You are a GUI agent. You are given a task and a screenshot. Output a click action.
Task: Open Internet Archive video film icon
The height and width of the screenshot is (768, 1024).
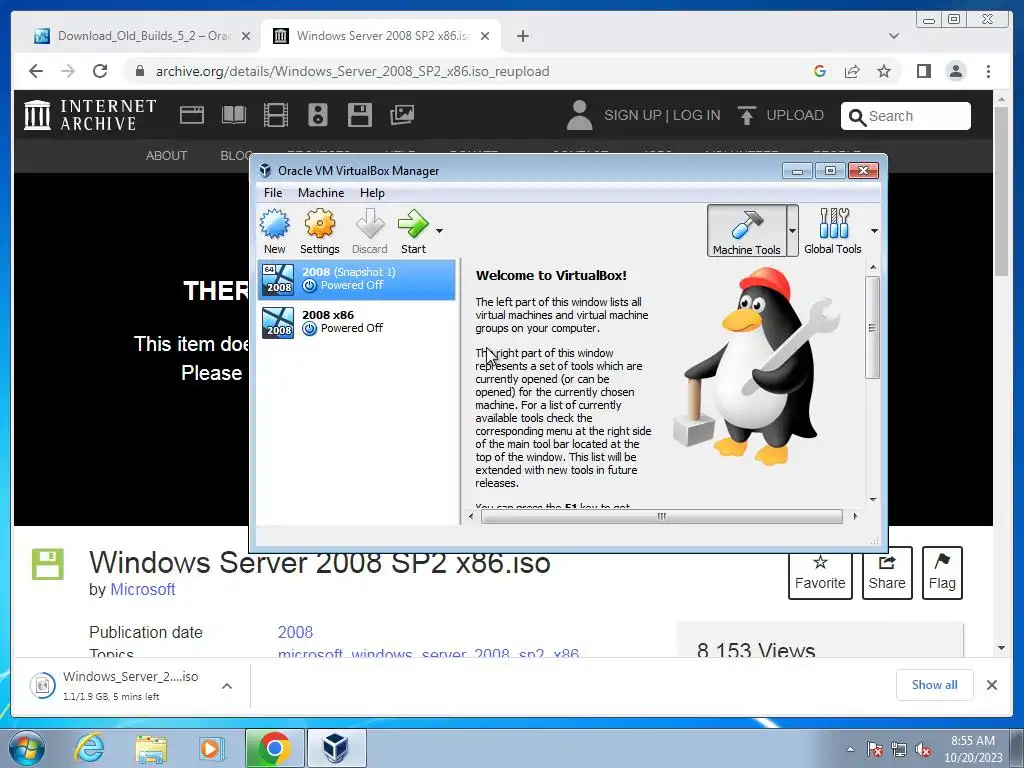click(276, 115)
